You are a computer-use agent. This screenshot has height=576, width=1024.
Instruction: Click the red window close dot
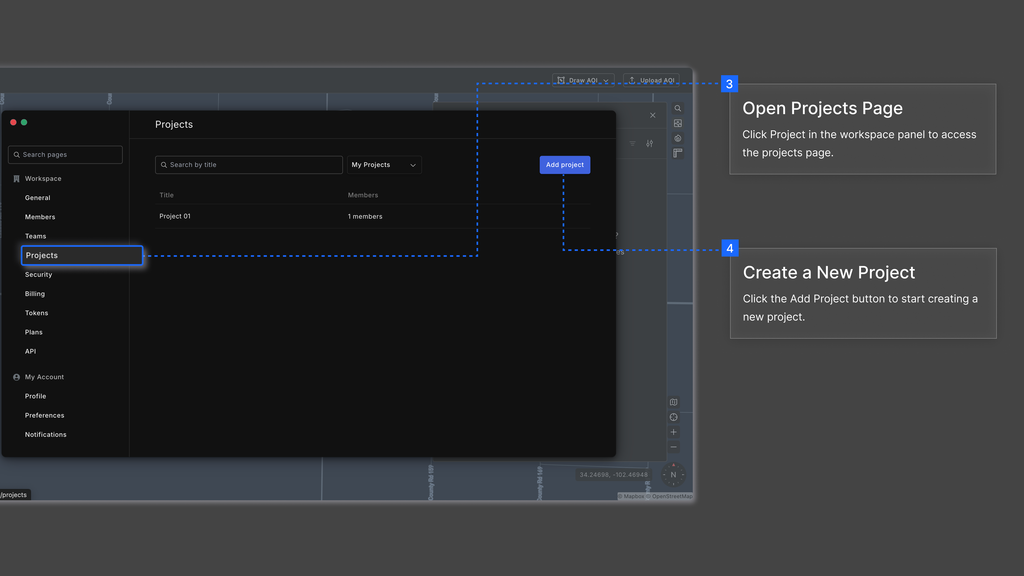pyautogui.click(x=13, y=122)
